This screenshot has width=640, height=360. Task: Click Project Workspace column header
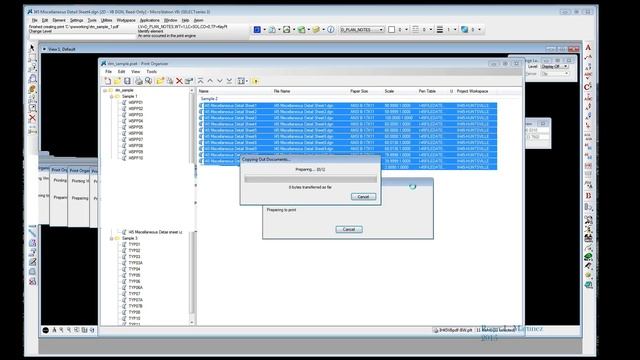pos(472,91)
